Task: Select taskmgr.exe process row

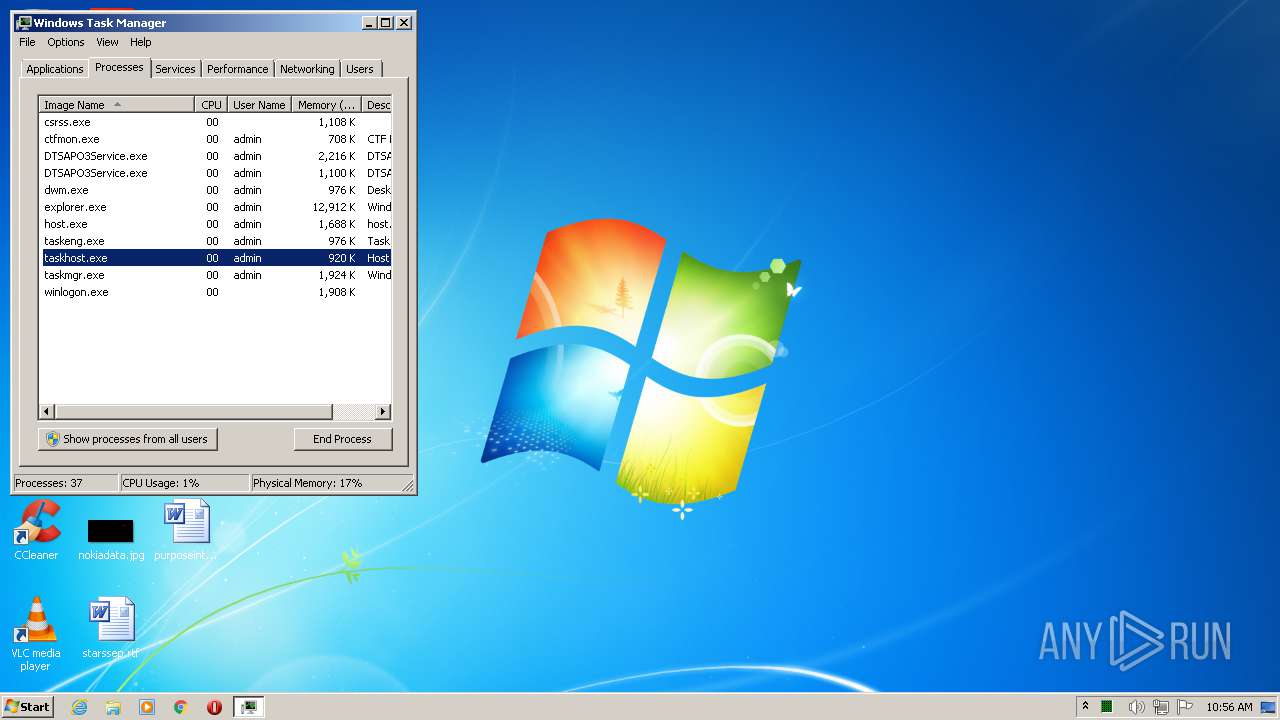Action: click(215, 275)
